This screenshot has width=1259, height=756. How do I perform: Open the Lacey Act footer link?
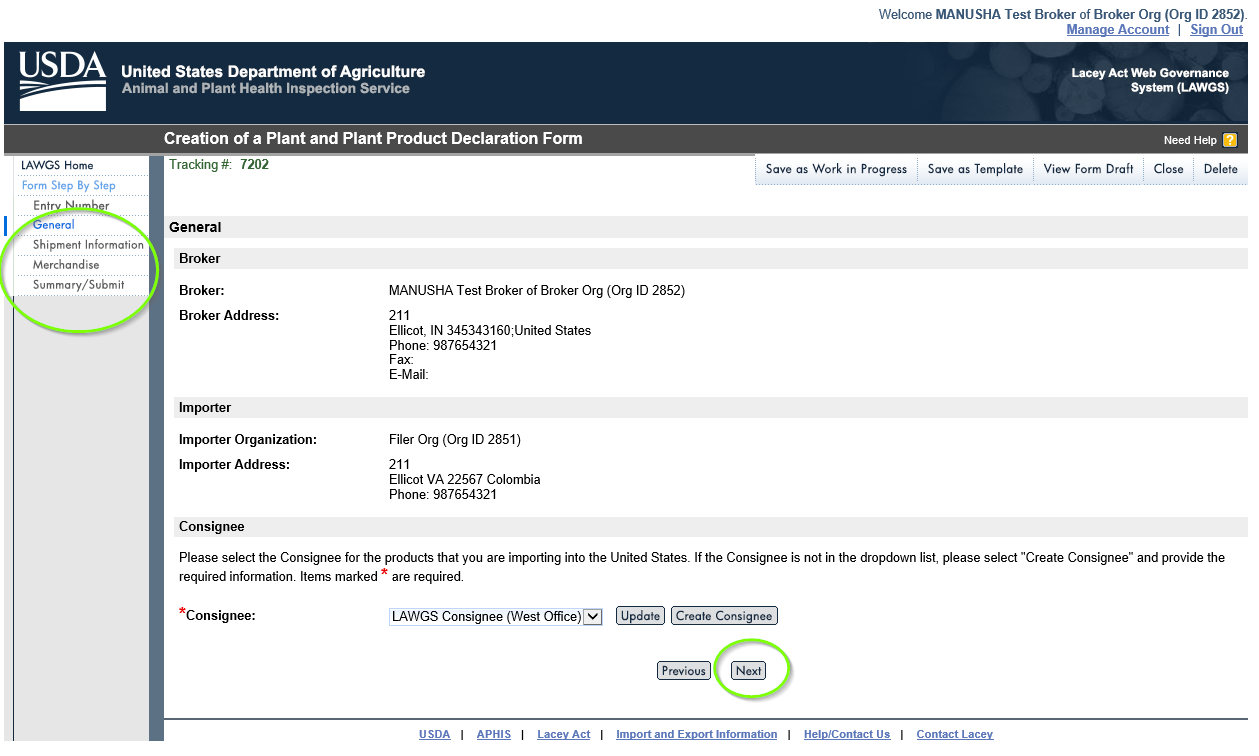[x=563, y=734]
